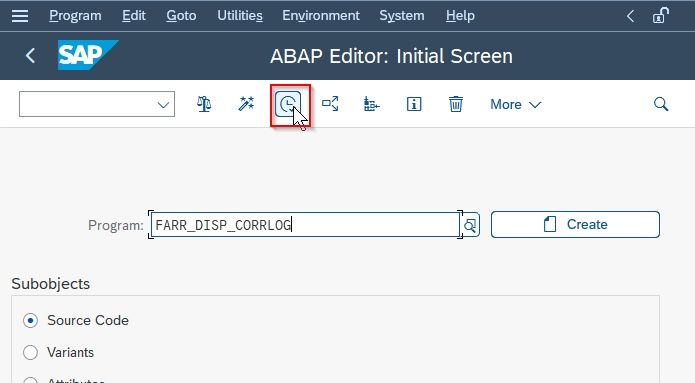Screen dimensions: 695x383
Task: Click the Execute clock icon
Action: coord(288,105)
